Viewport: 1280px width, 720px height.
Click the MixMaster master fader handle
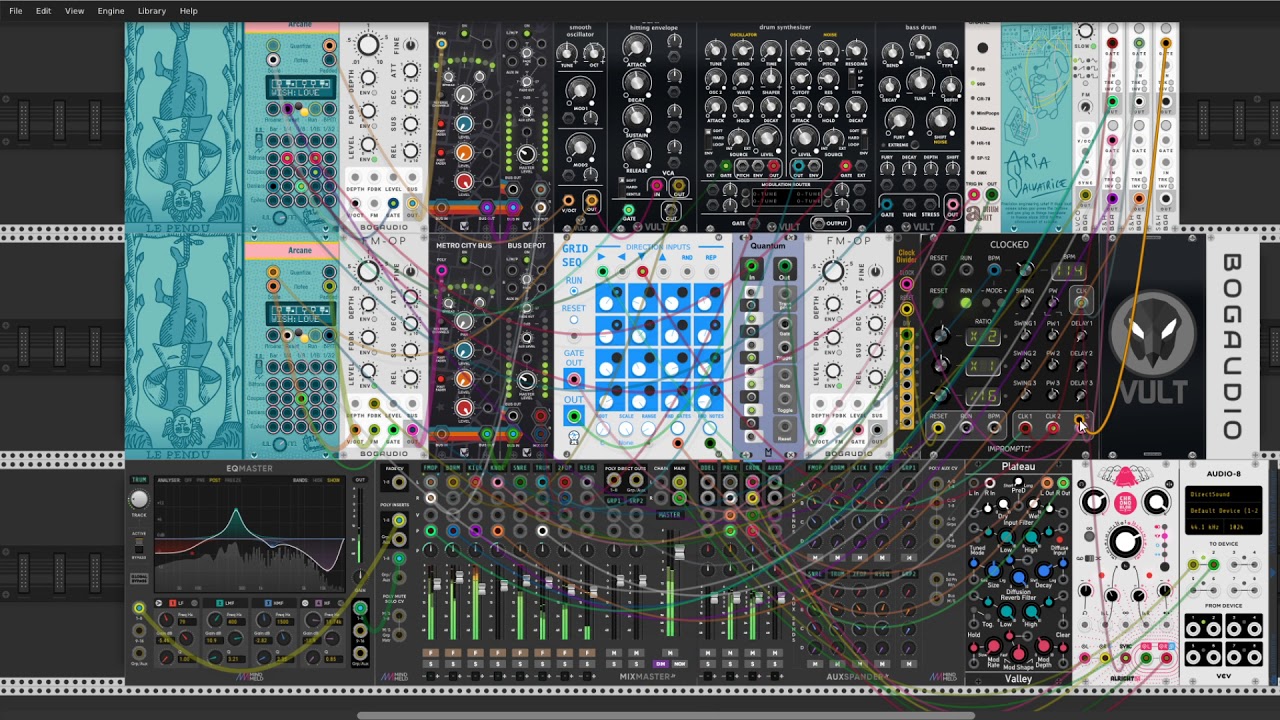click(x=679, y=554)
